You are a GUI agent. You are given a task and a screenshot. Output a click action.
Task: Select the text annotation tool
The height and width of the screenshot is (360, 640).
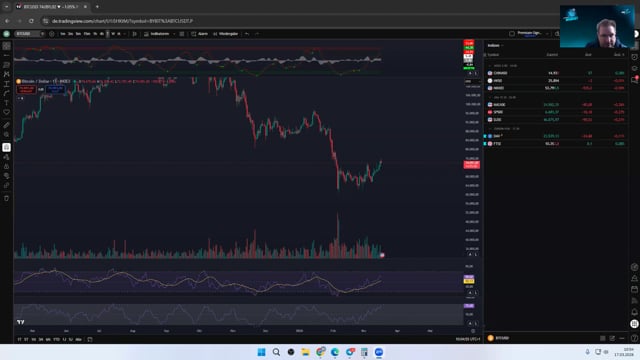click(7, 102)
